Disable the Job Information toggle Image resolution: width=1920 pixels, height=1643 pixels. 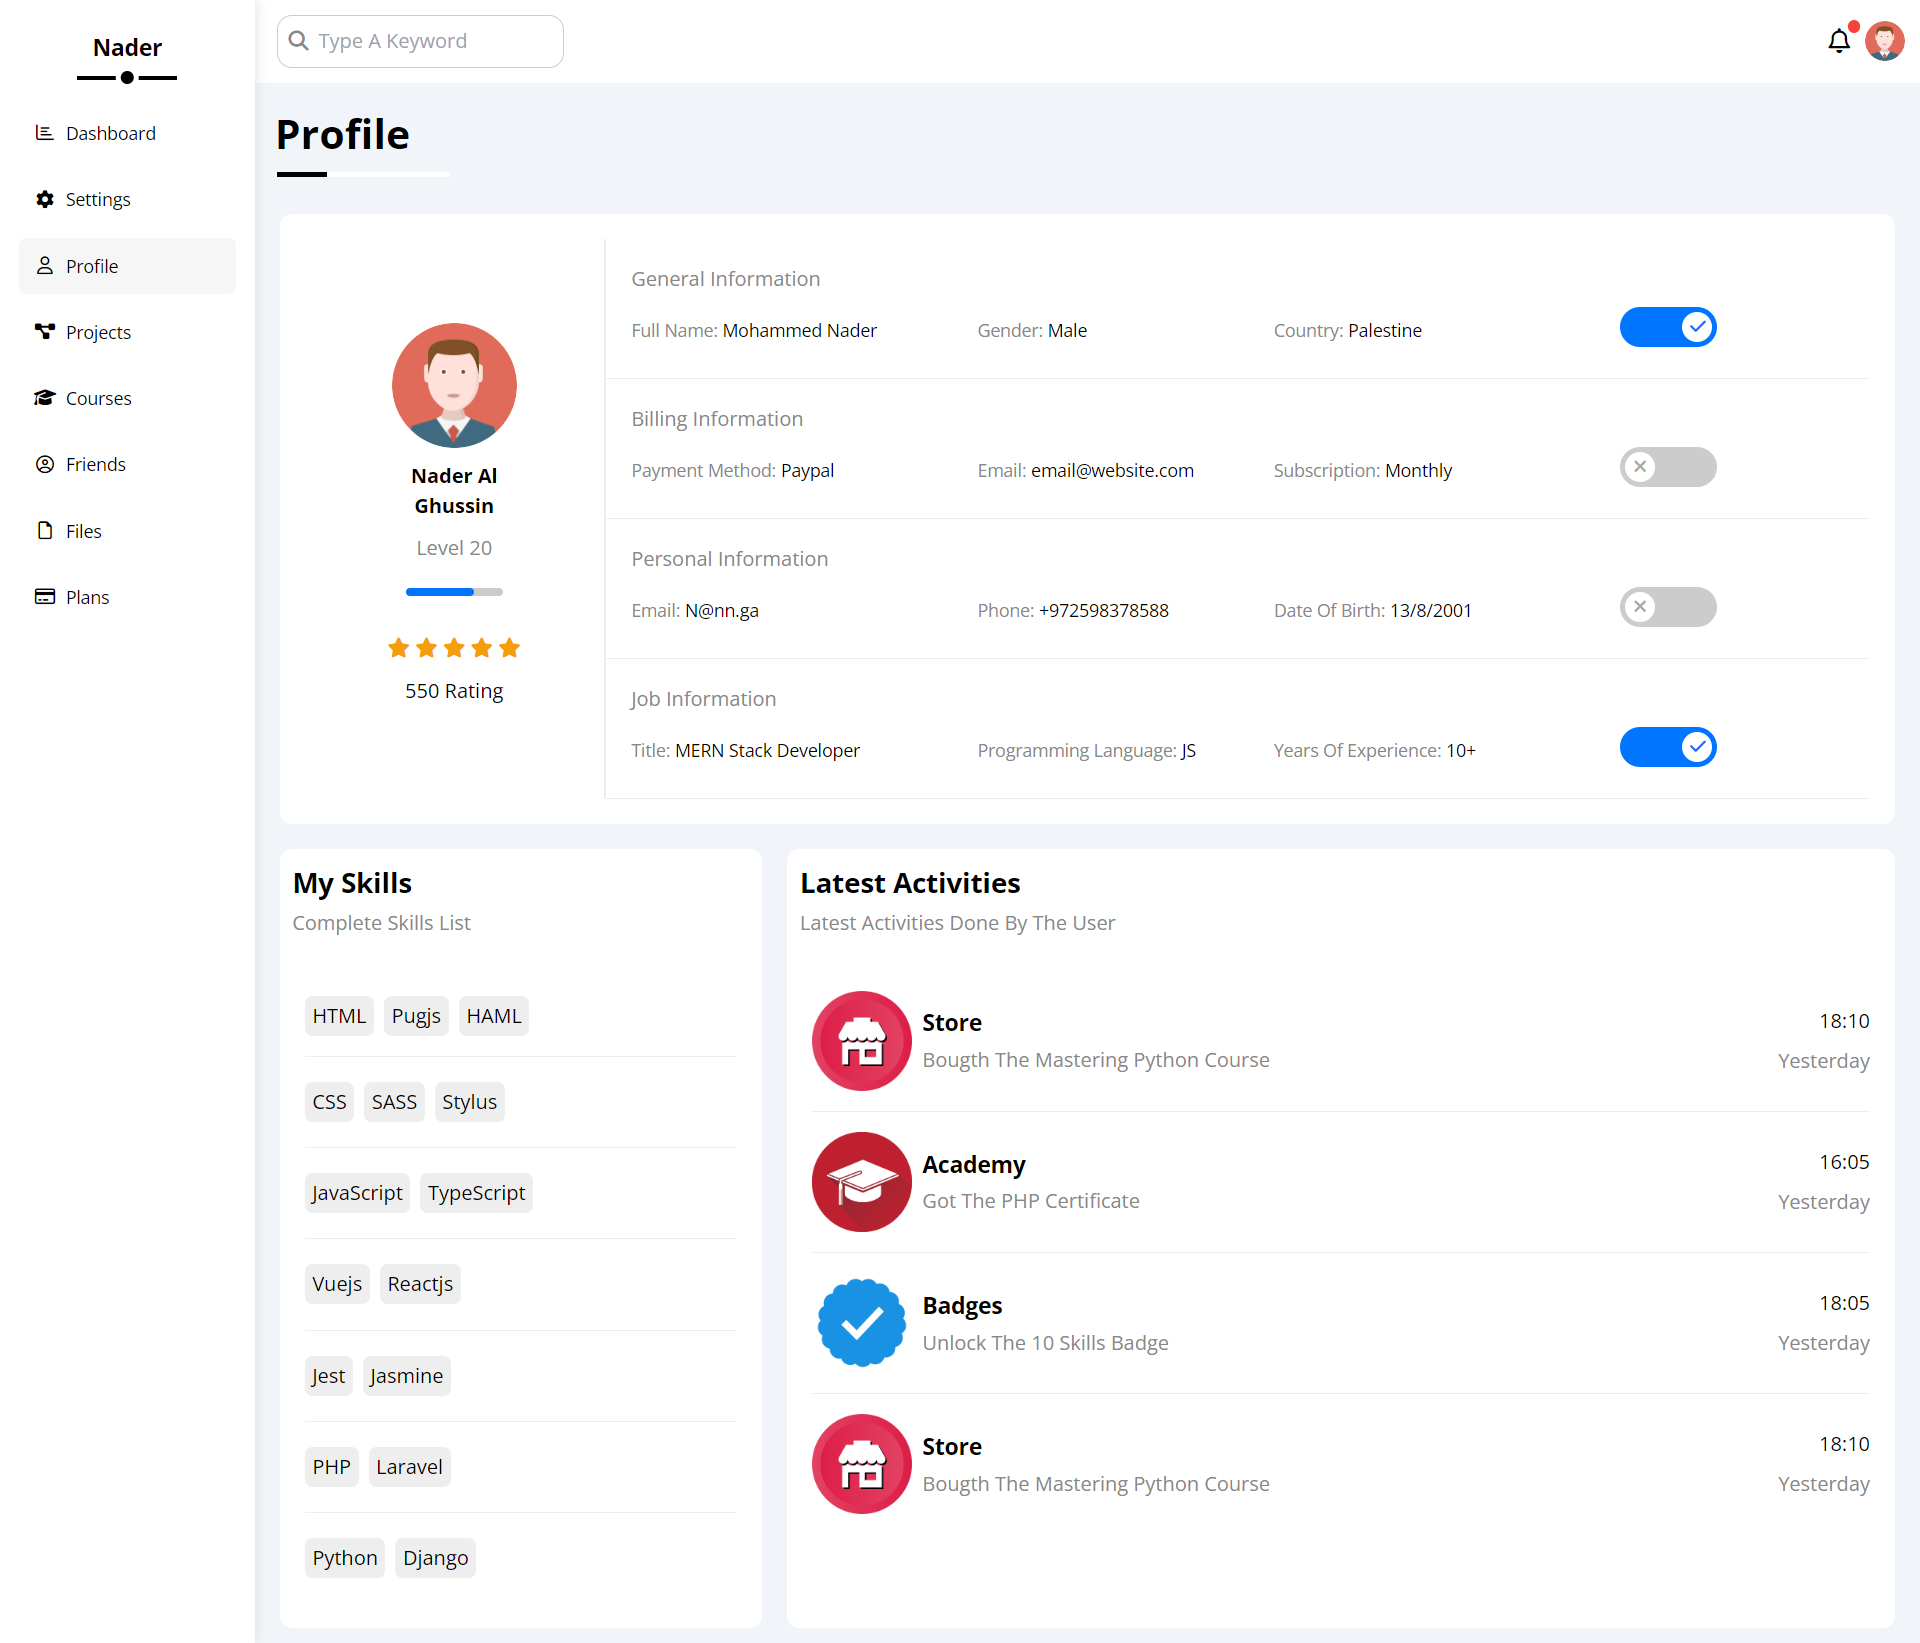click(x=1668, y=747)
